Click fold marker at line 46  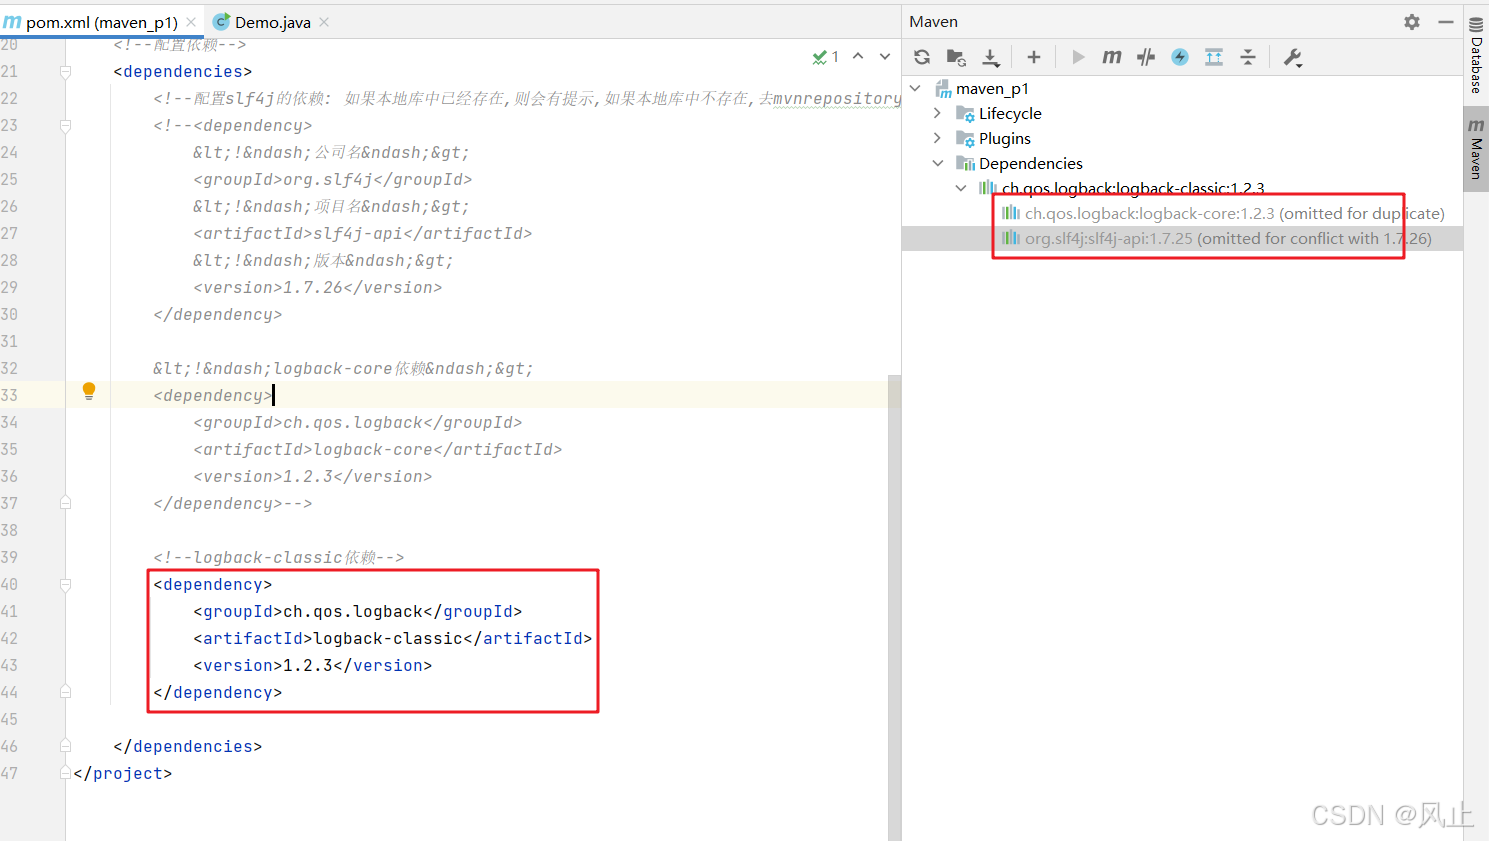(x=65, y=746)
